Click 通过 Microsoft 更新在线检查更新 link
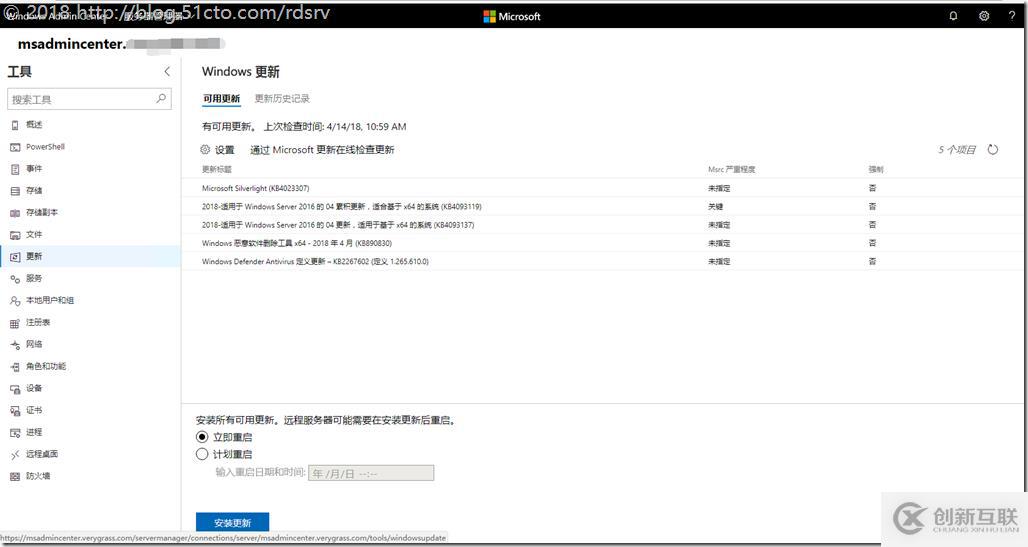This screenshot has height=547, width=1028. pos(322,150)
